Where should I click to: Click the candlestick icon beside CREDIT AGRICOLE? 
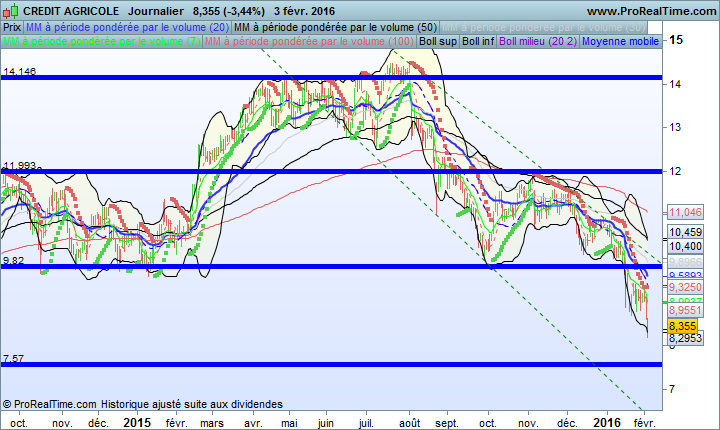11,11
